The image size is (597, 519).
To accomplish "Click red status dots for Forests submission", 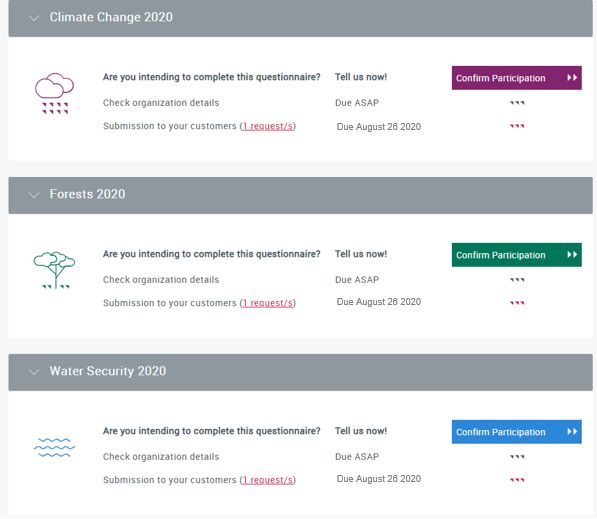I will (517, 303).
